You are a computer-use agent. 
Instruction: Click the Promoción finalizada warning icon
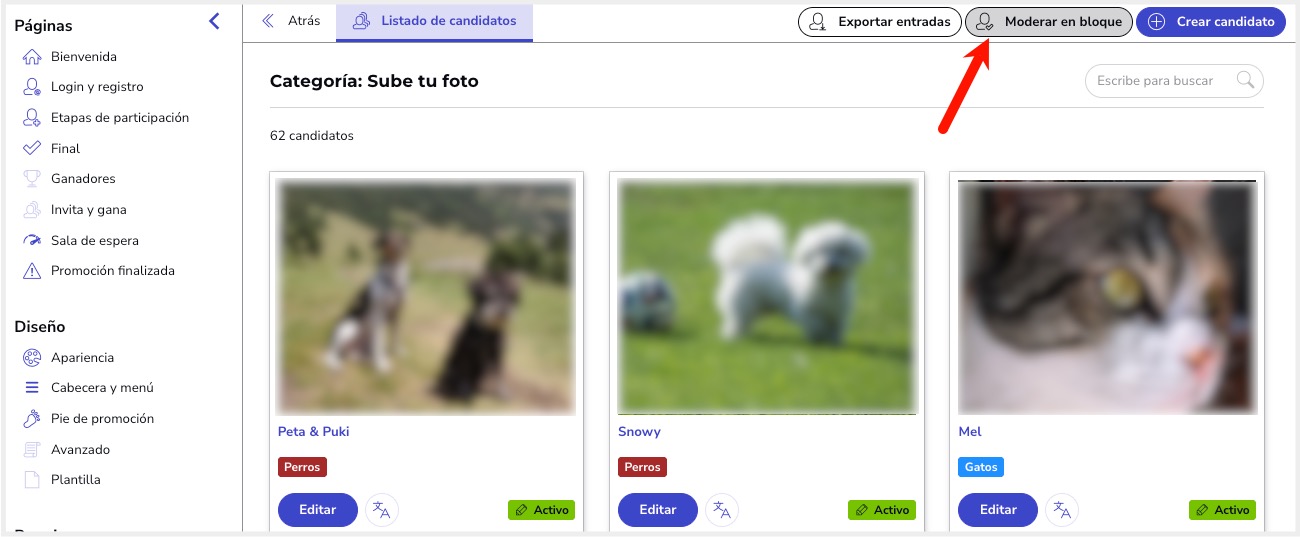32,271
